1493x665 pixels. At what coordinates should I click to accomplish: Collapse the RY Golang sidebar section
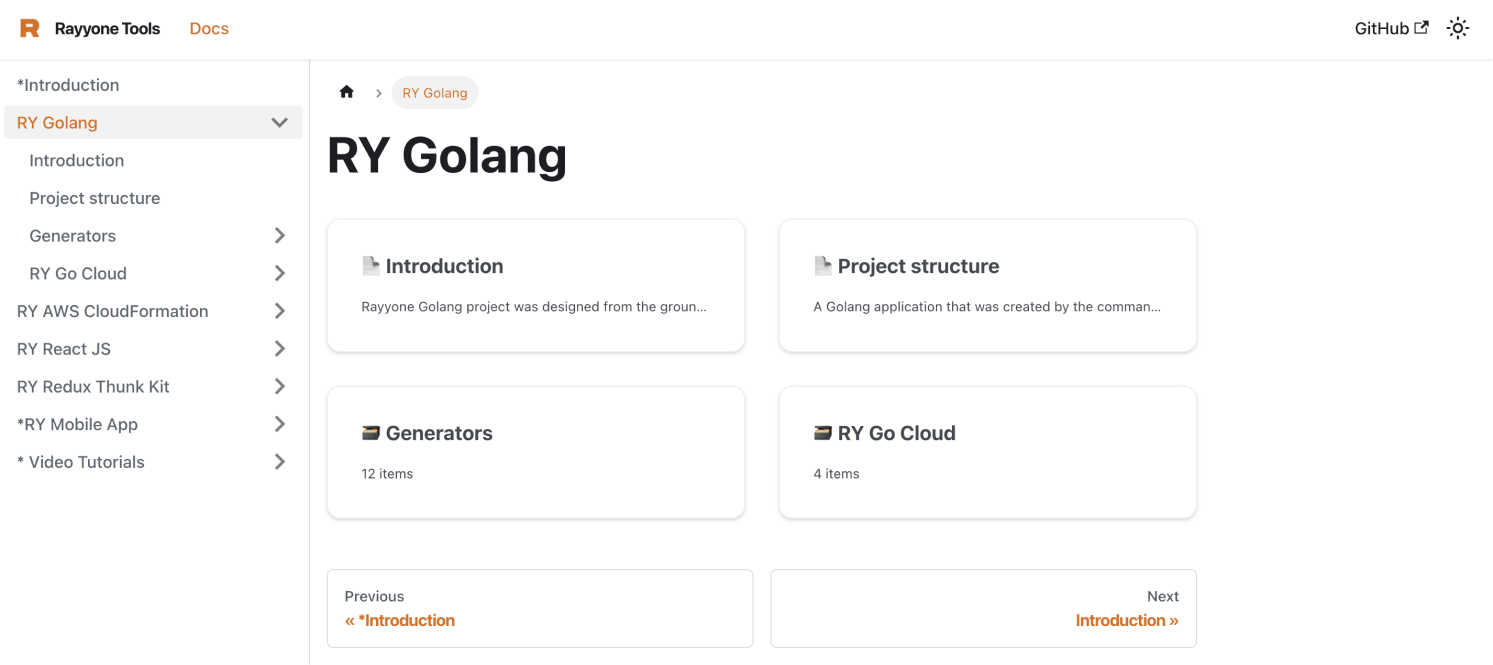[x=280, y=123]
